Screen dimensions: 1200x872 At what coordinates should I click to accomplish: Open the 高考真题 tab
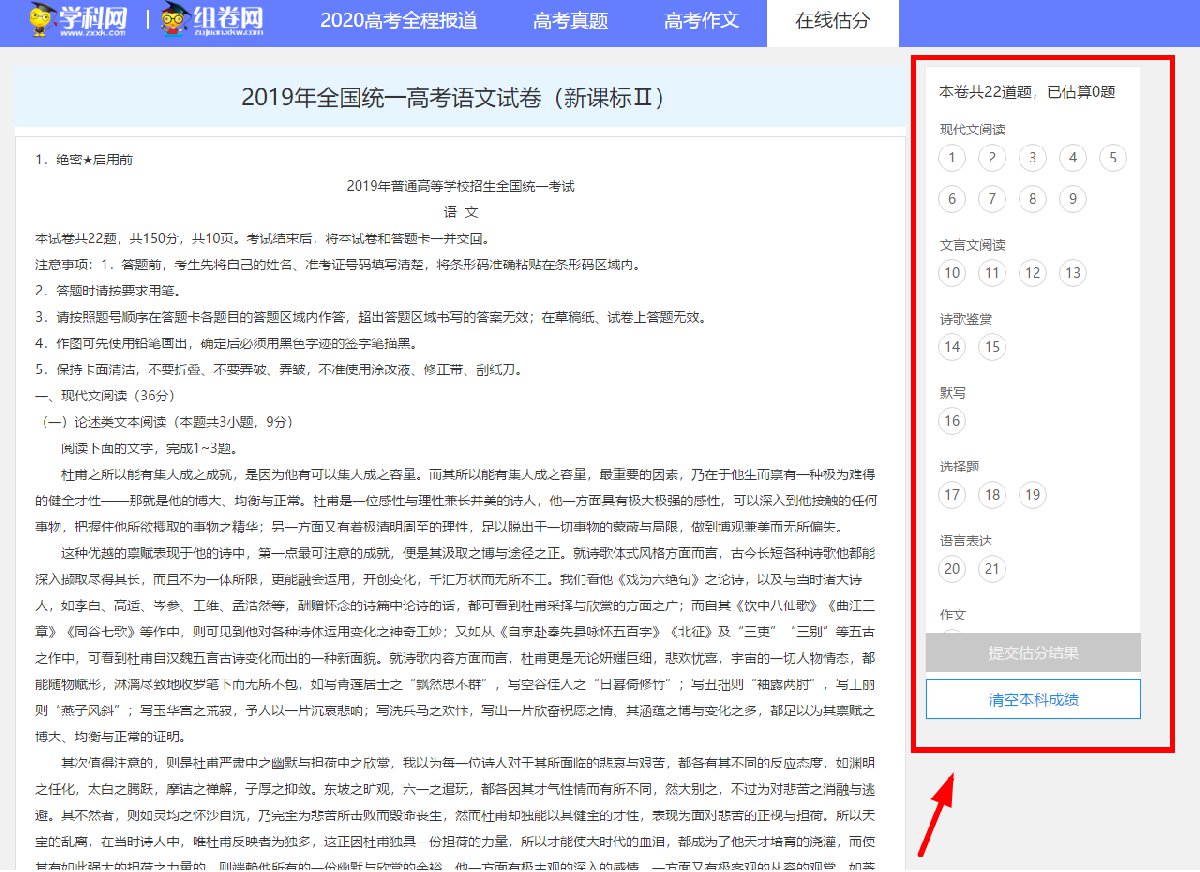(x=570, y=21)
